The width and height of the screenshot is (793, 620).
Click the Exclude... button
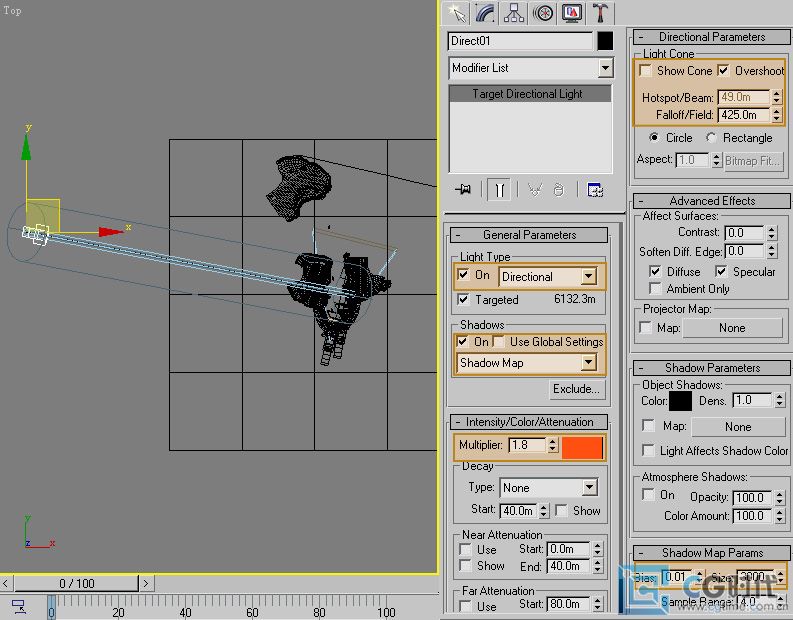[x=576, y=389]
